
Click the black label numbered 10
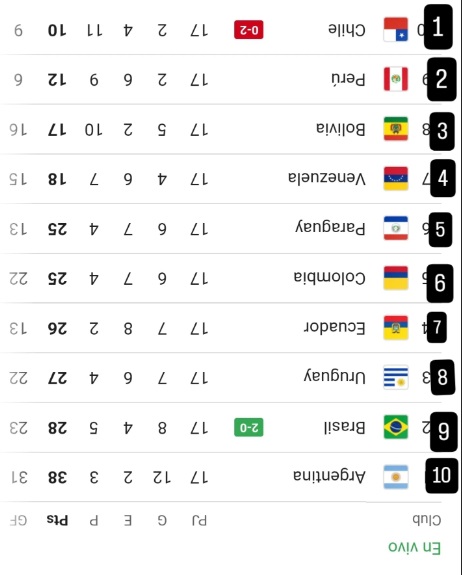442,475
